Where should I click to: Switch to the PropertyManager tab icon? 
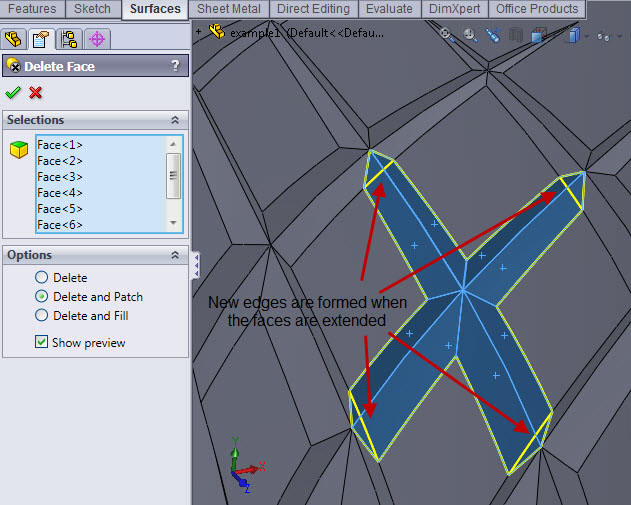[41, 39]
